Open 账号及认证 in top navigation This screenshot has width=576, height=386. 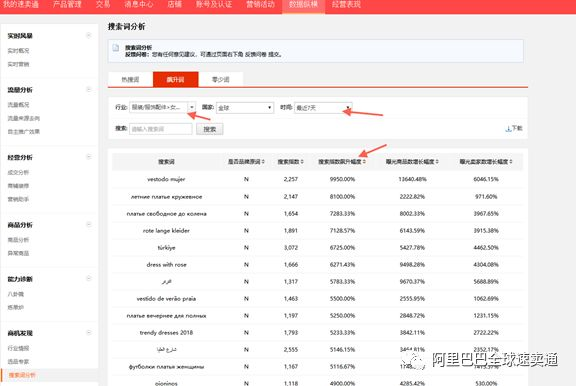point(214,4)
